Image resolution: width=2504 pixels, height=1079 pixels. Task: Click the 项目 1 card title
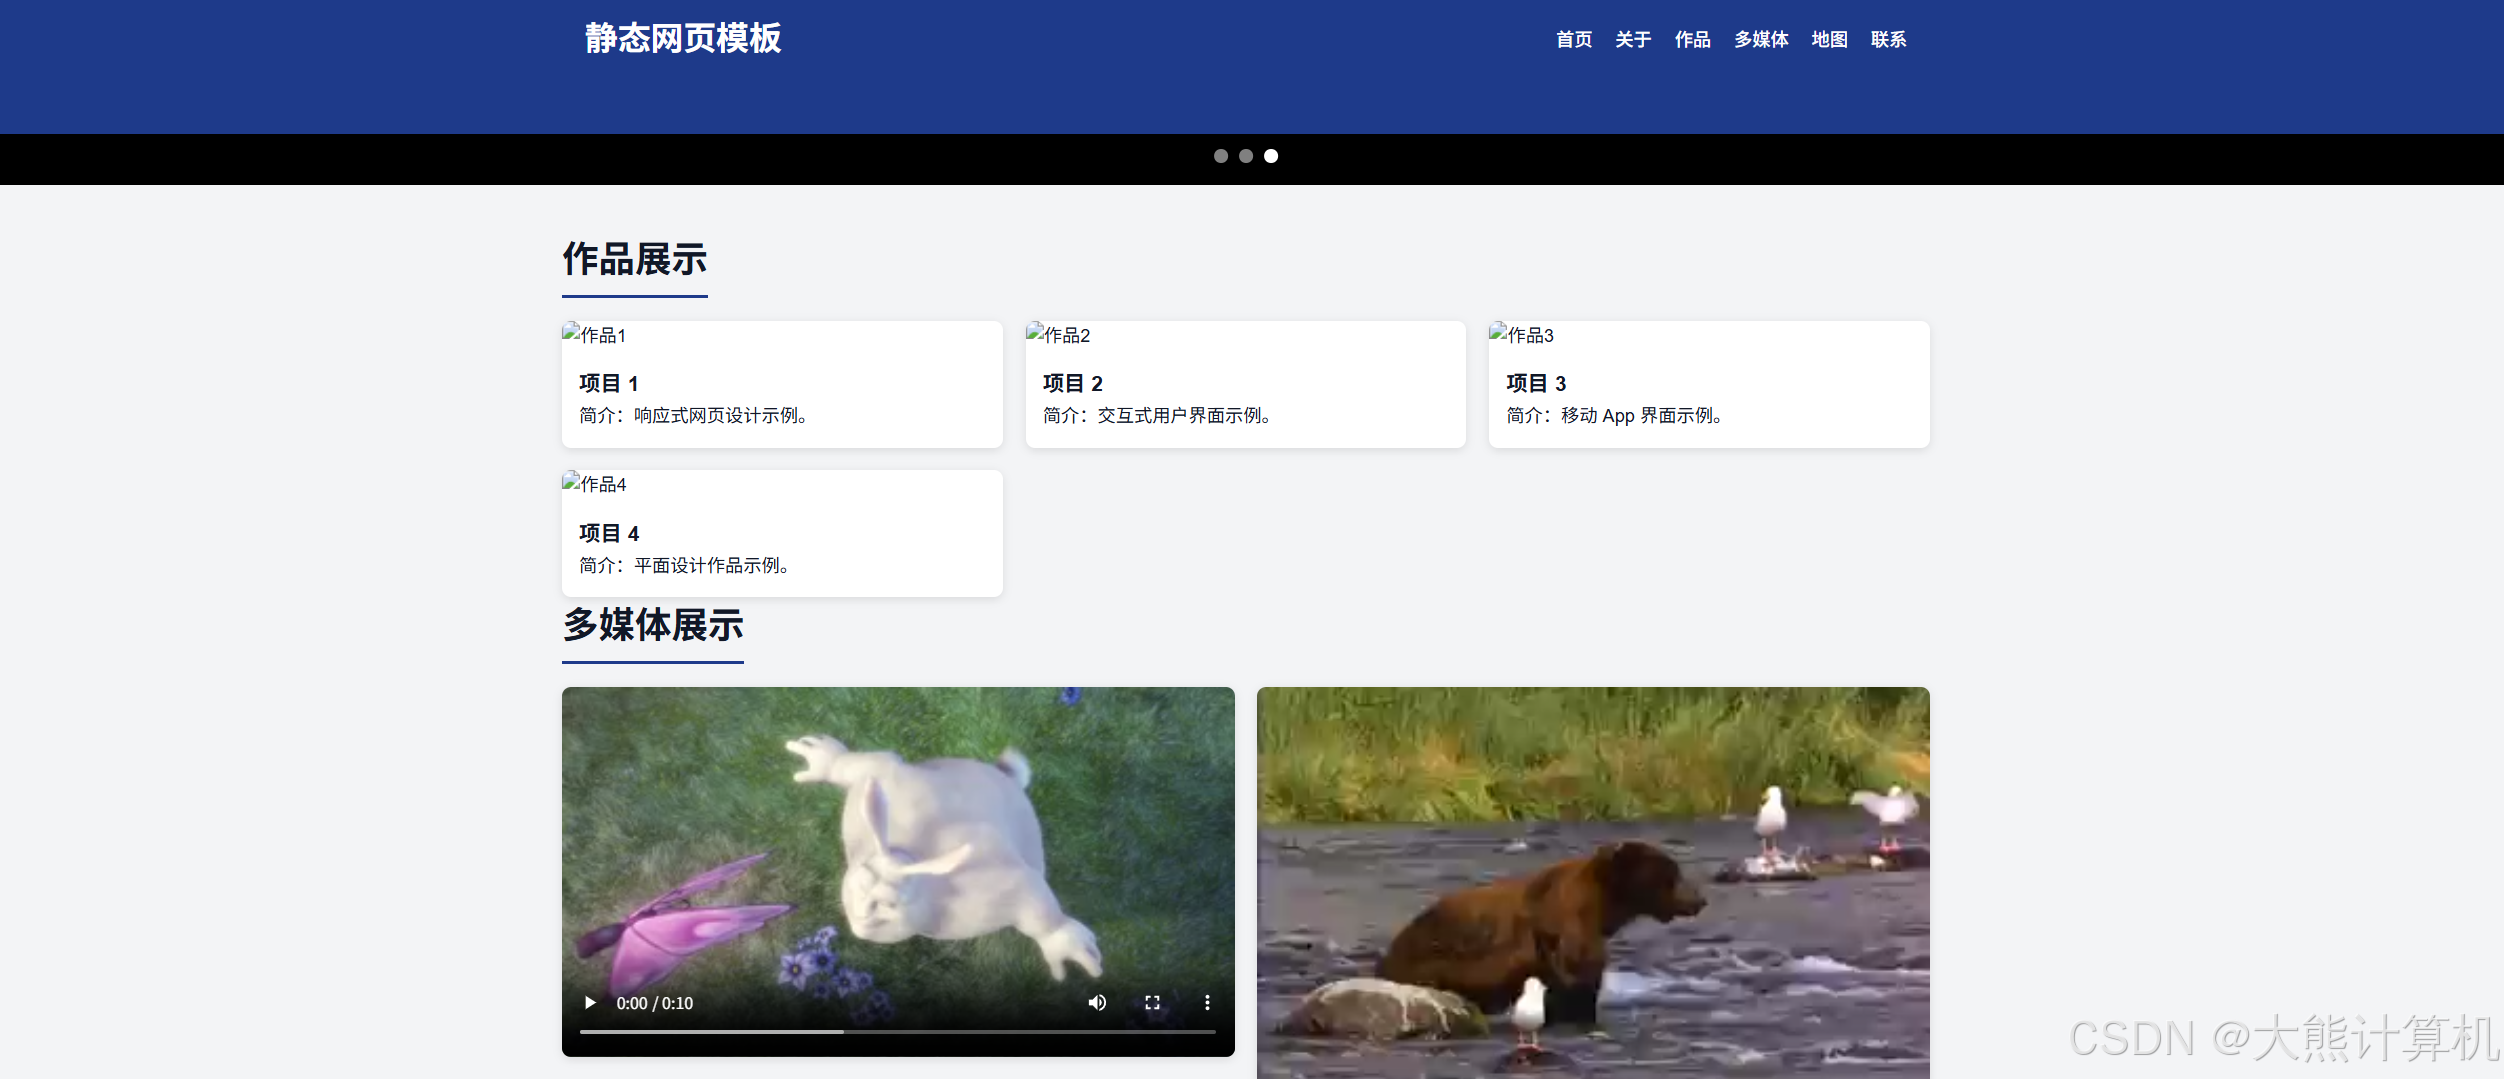pos(609,383)
